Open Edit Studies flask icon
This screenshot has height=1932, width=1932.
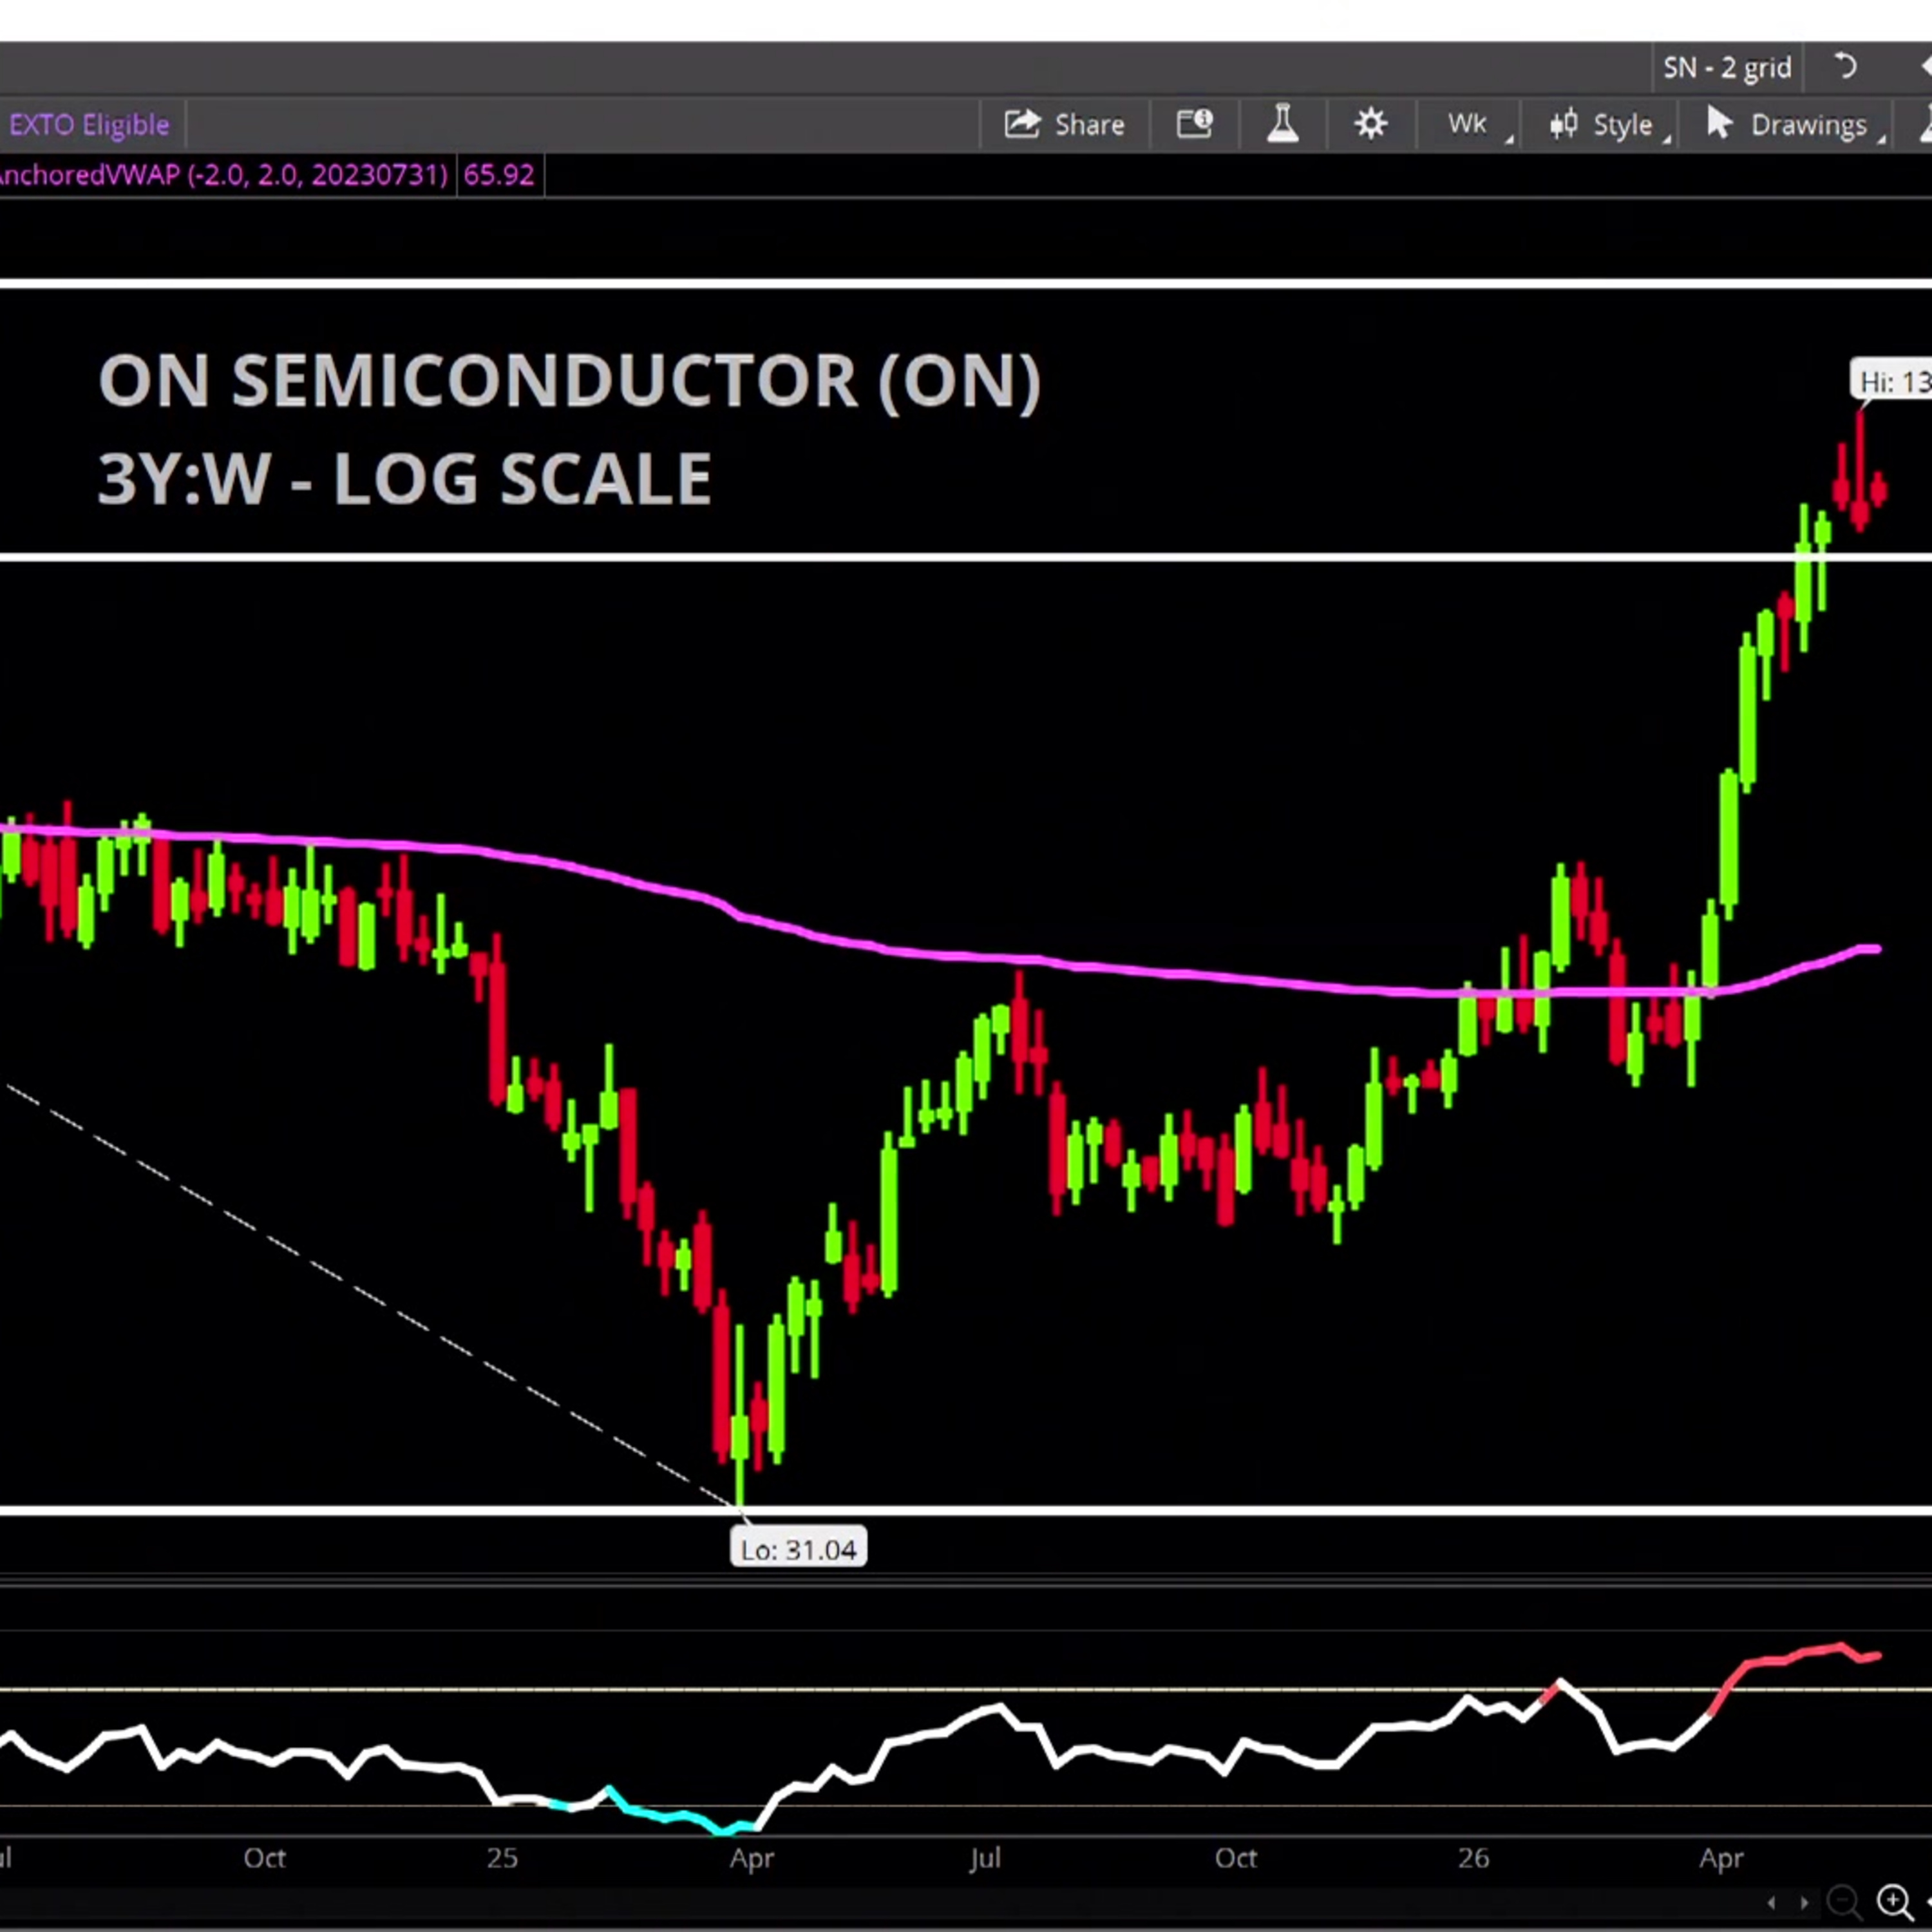1282,125
